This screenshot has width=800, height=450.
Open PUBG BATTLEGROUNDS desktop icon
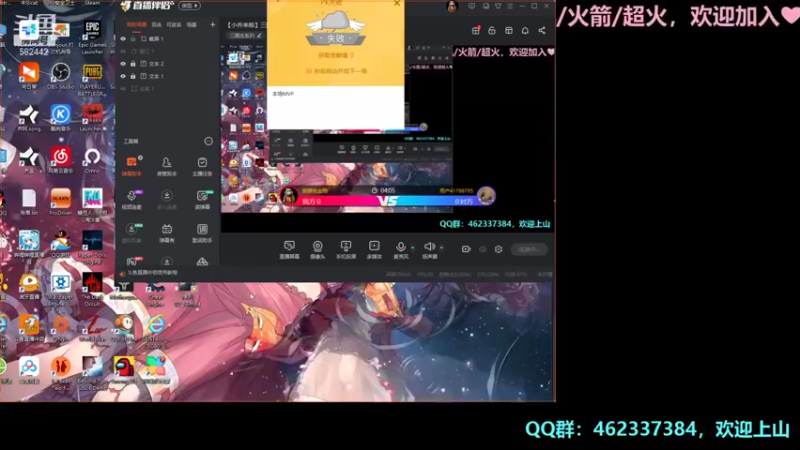tap(92, 79)
